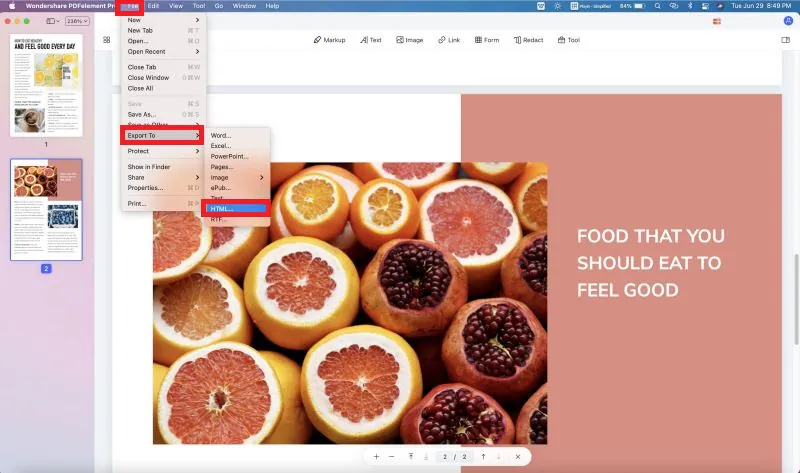Open the Help menu

click(x=272, y=6)
